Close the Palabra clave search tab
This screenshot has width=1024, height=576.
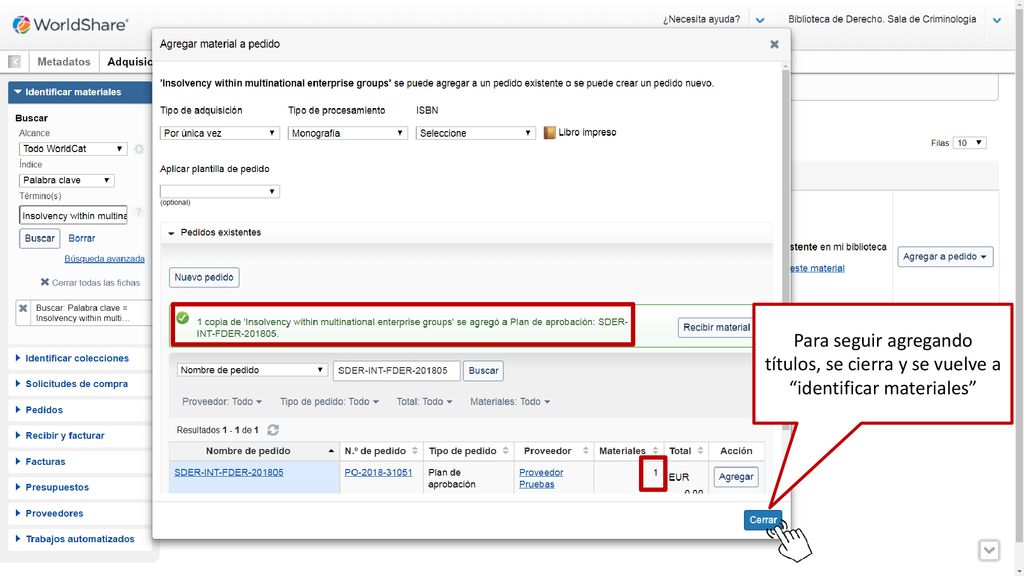coord(23,308)
